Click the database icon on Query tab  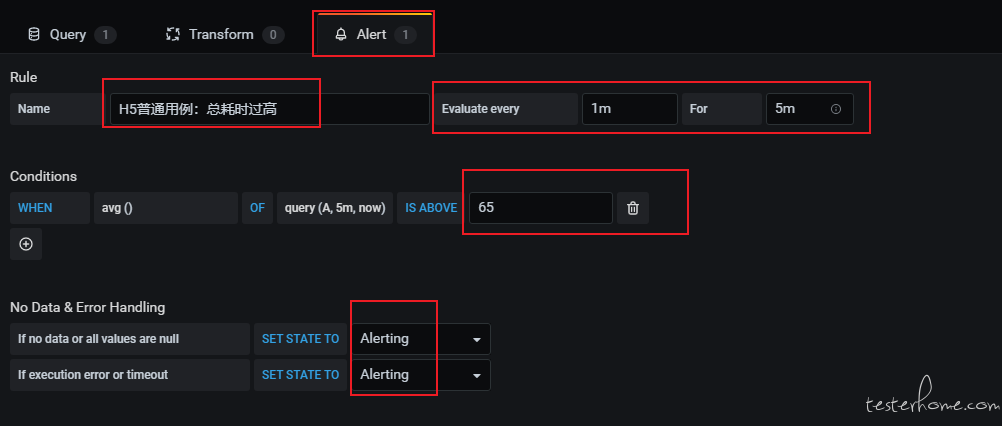point(34,34)
